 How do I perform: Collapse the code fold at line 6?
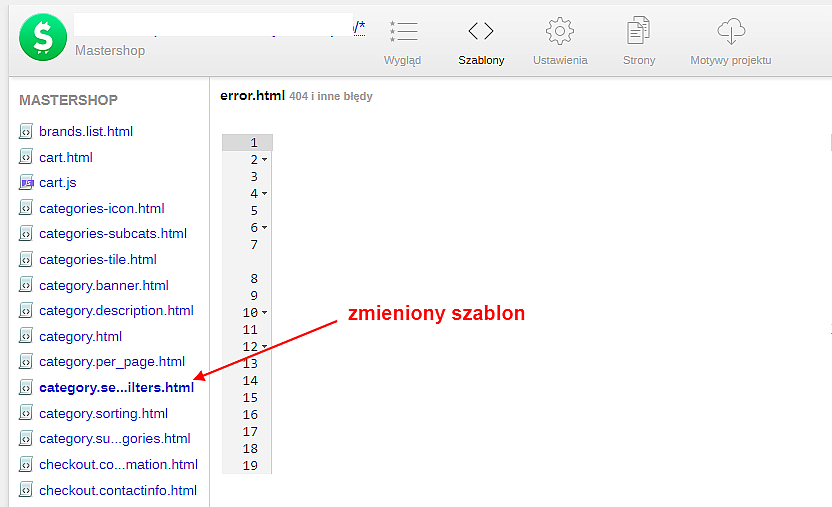click(264, 228)
